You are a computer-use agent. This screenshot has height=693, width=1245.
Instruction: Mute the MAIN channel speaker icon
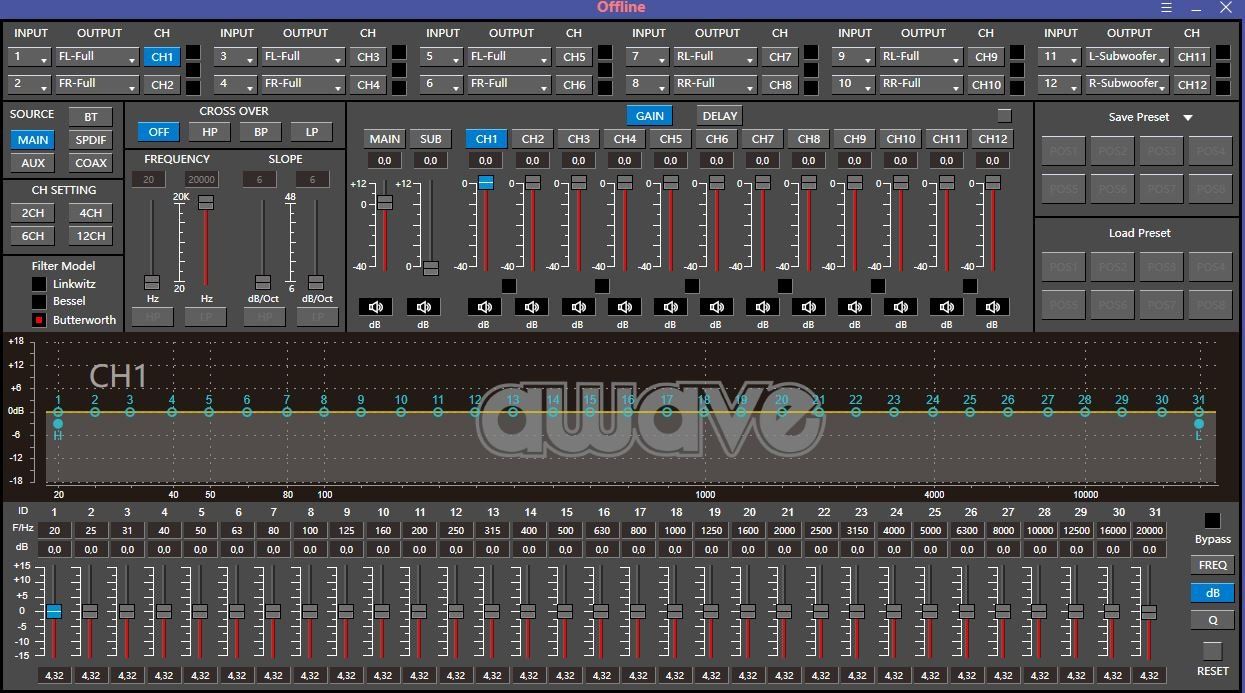375,307
